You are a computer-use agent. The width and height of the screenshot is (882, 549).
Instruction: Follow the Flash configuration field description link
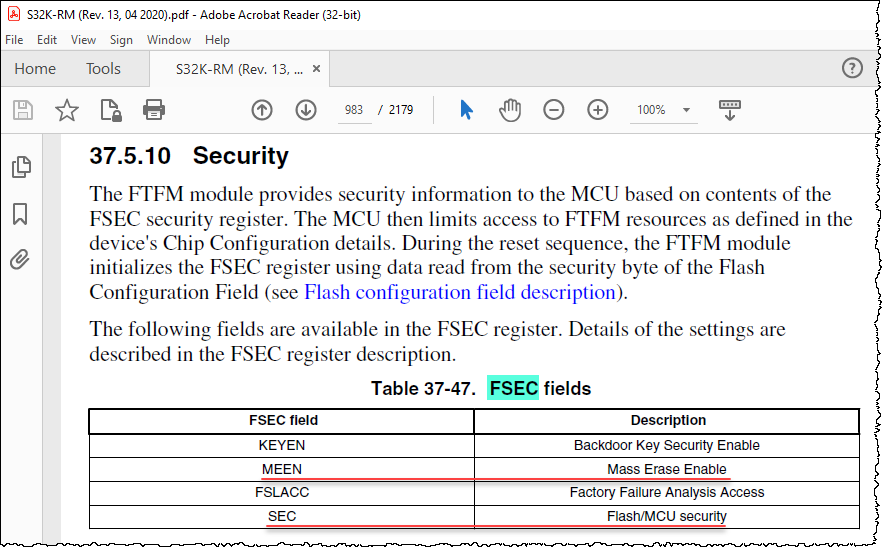click(x=460, y=292)
